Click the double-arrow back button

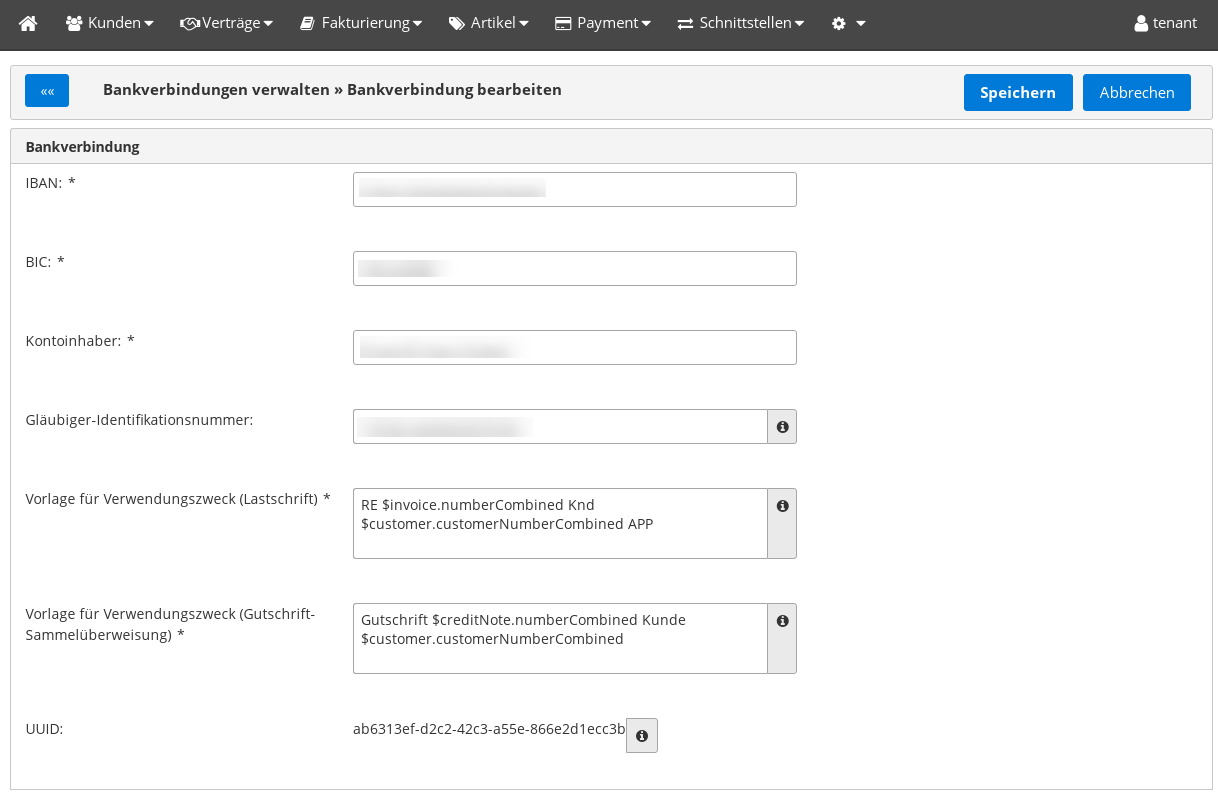(47, 91)
